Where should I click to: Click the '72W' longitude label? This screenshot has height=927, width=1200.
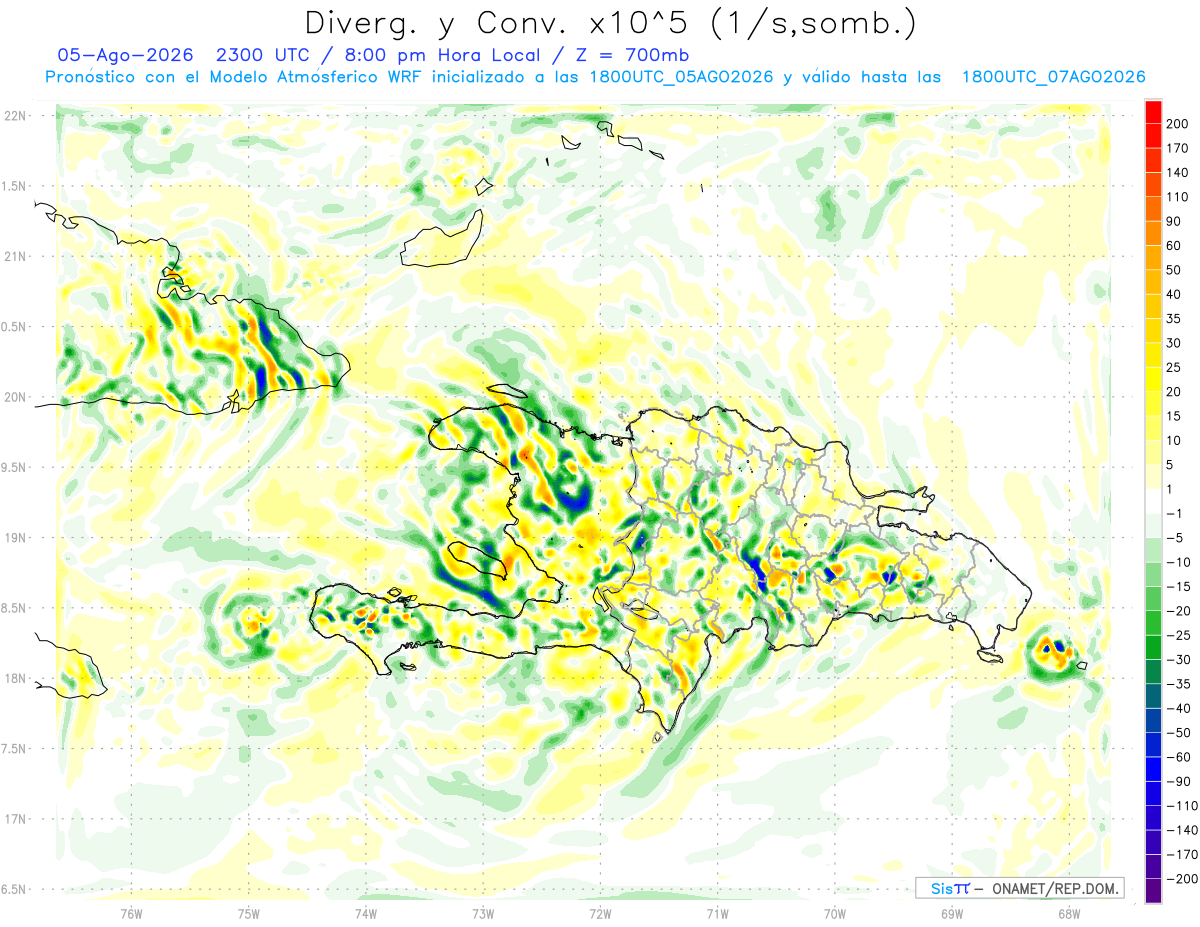coord(600,913)
